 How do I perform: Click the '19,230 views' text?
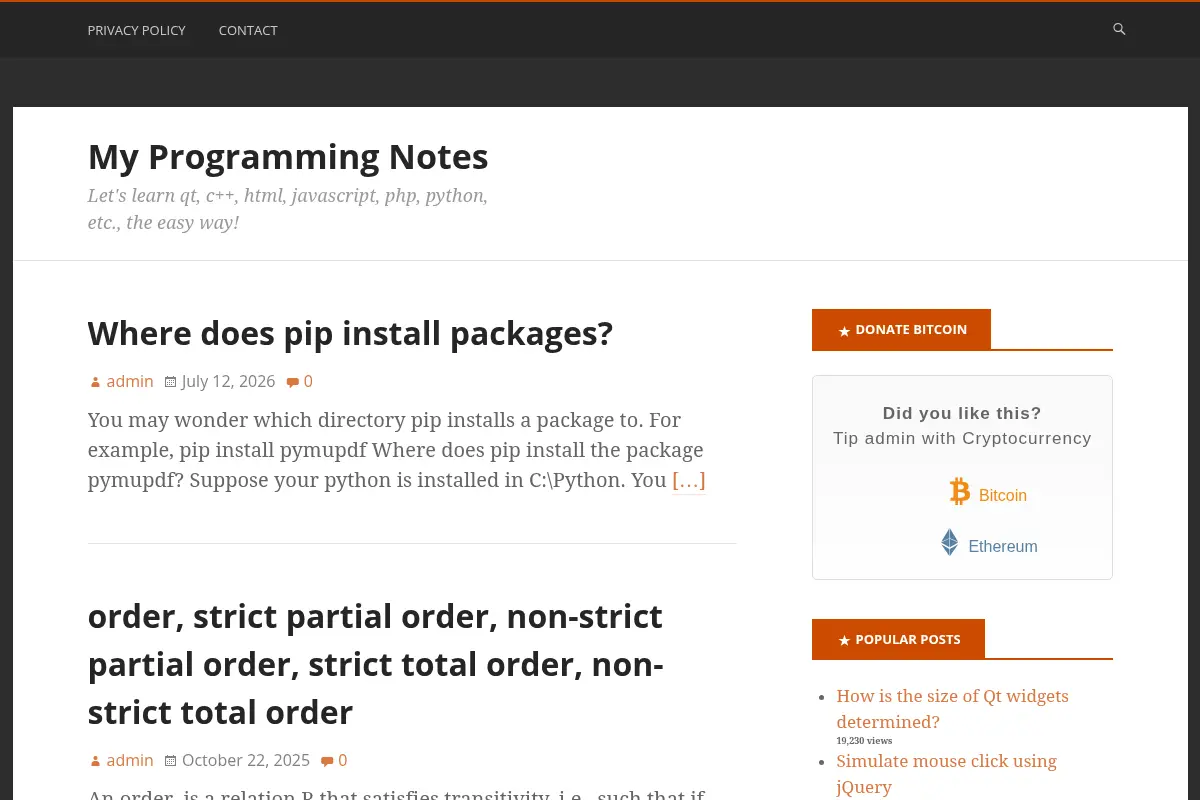(864, 741)
